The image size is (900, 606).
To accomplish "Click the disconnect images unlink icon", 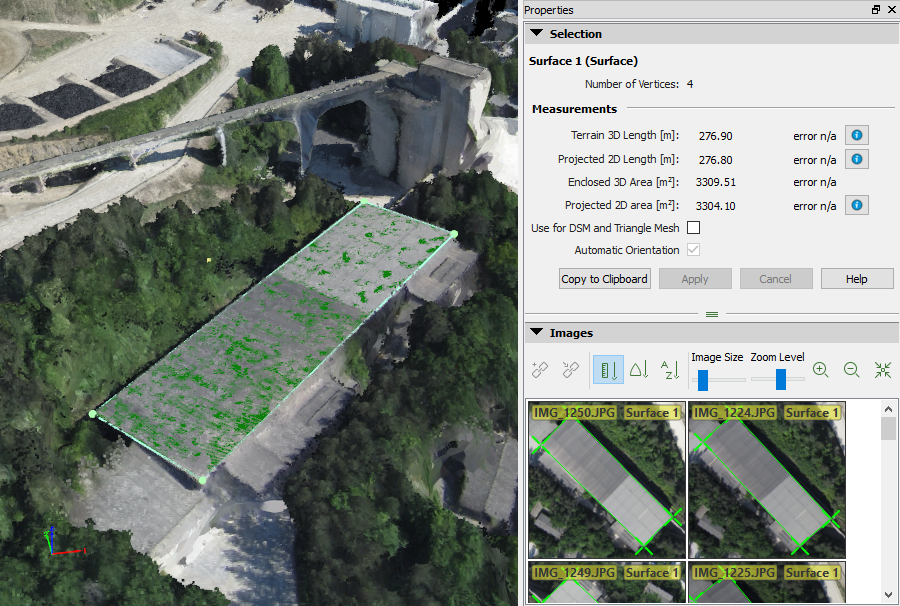I will coord(571,370).
